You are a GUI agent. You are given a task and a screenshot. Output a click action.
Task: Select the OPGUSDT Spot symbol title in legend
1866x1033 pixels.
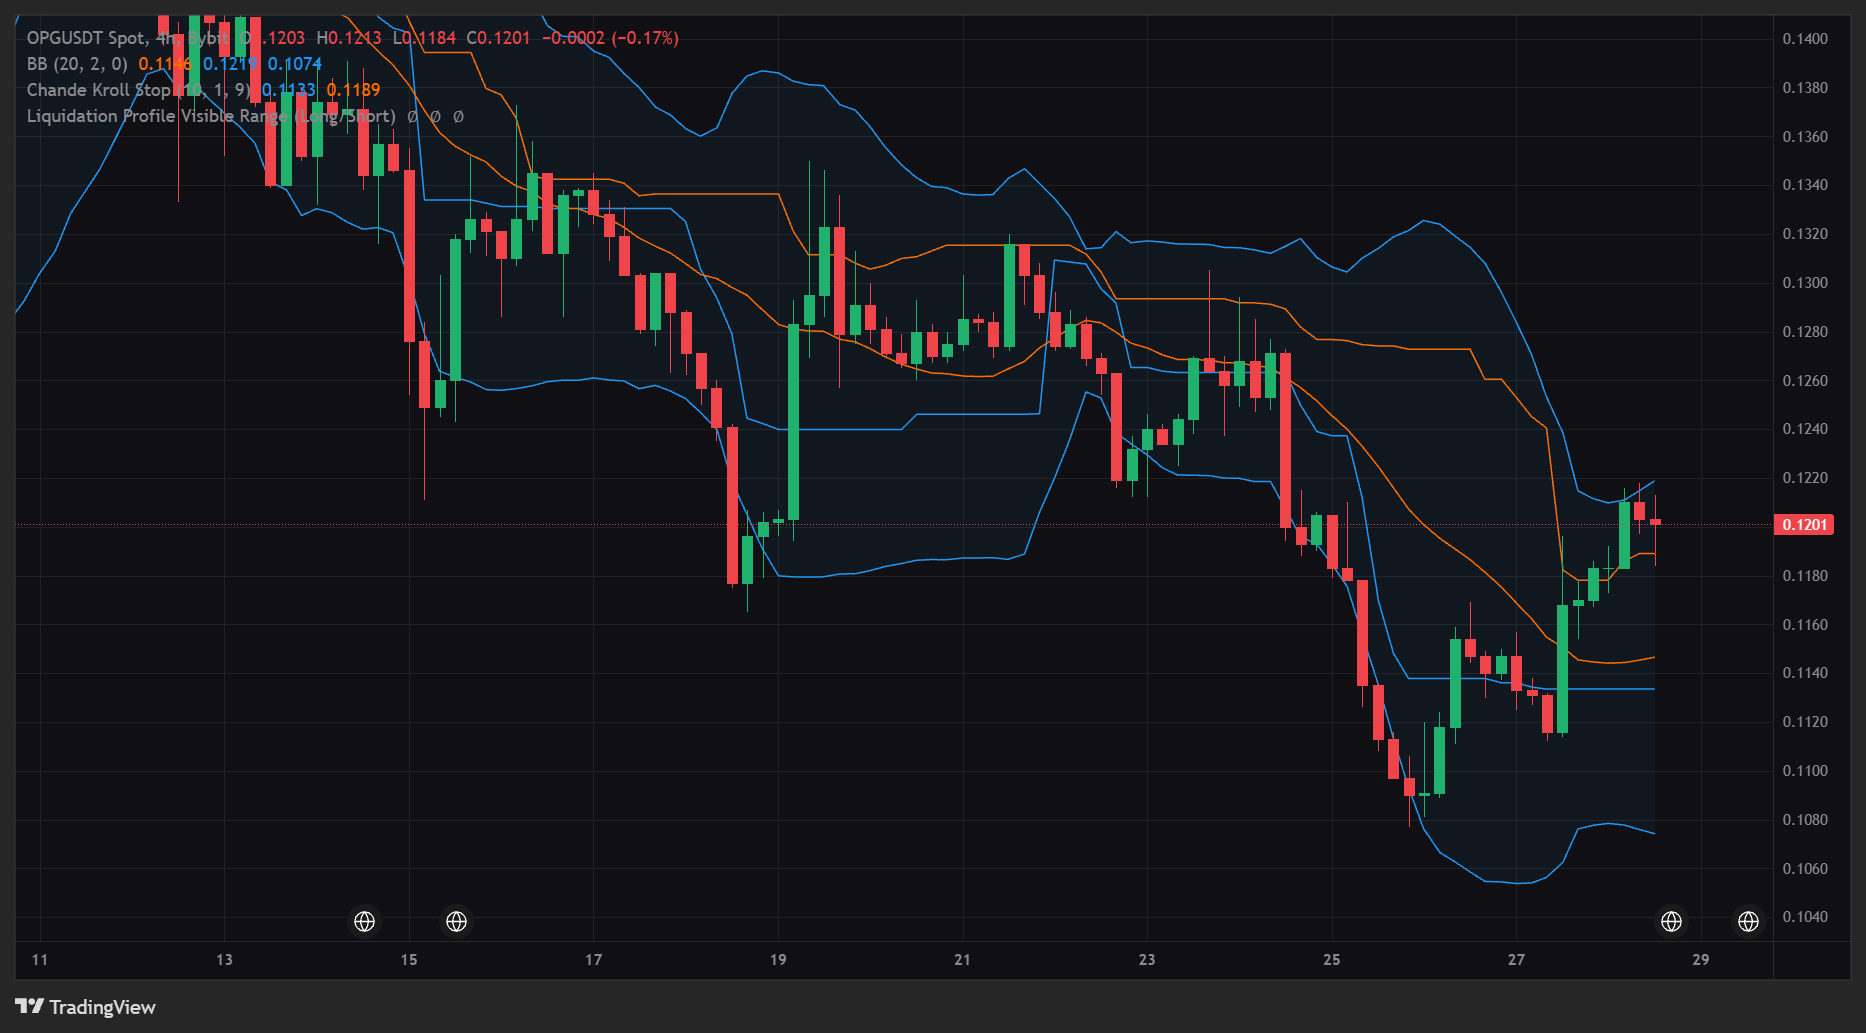pyautogui.click(x=86, y=38)
